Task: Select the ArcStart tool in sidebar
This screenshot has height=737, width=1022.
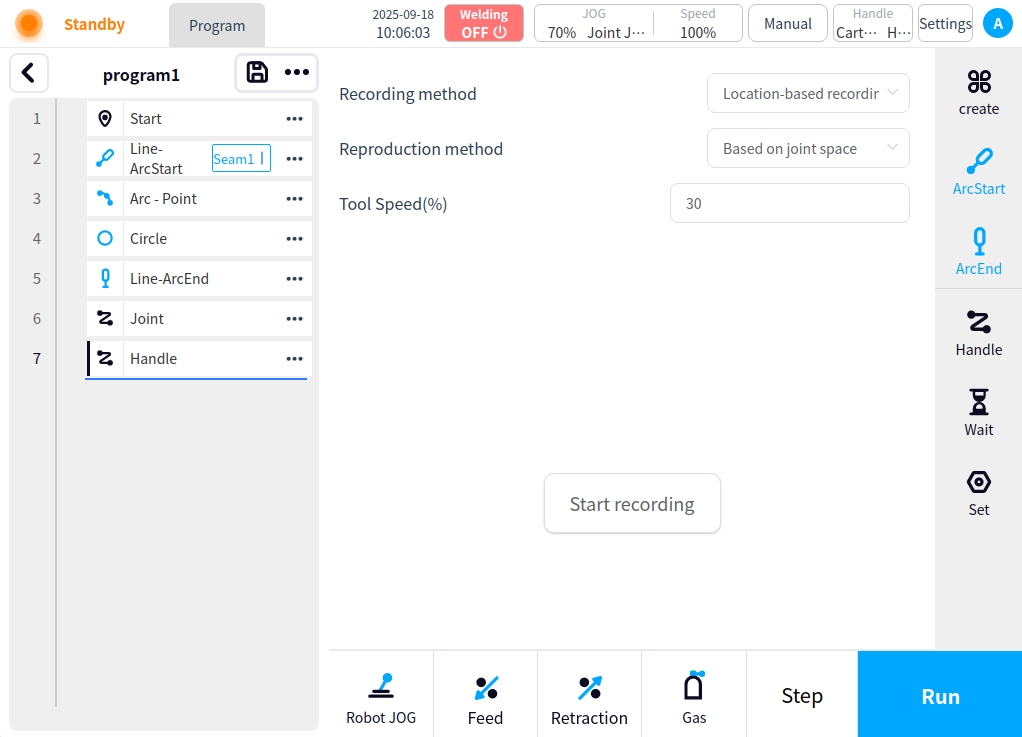Action: (x=978, y=171)
